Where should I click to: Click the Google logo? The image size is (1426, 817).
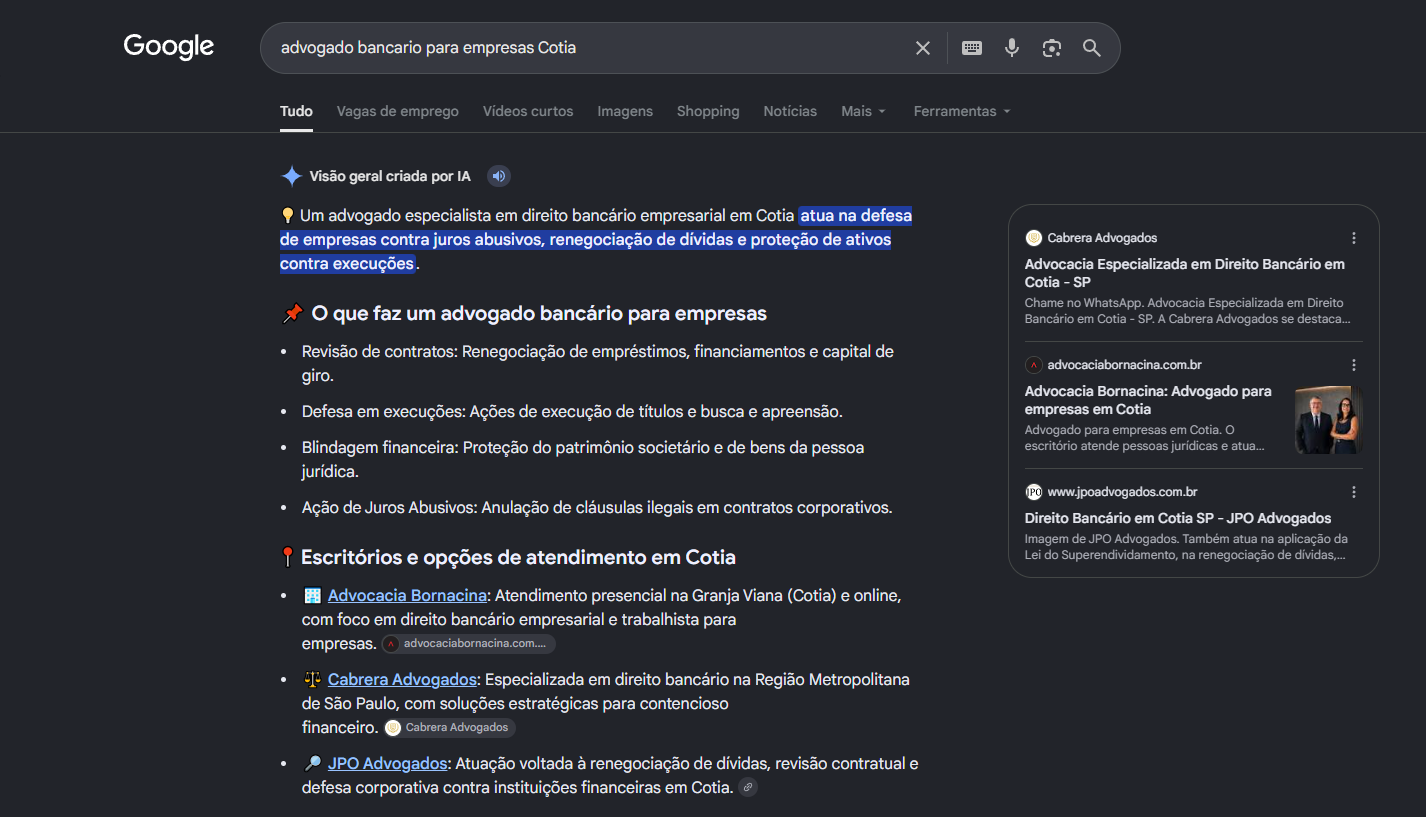[x=168, y=47]
